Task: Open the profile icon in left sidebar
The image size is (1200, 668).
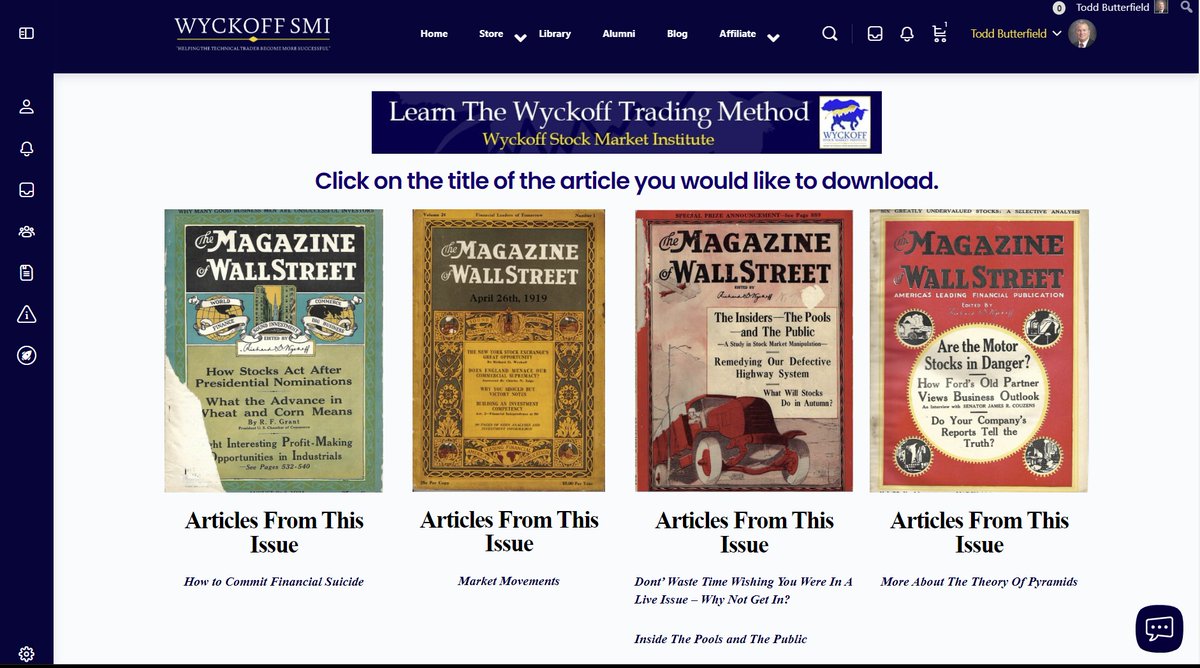Action: 27,106
